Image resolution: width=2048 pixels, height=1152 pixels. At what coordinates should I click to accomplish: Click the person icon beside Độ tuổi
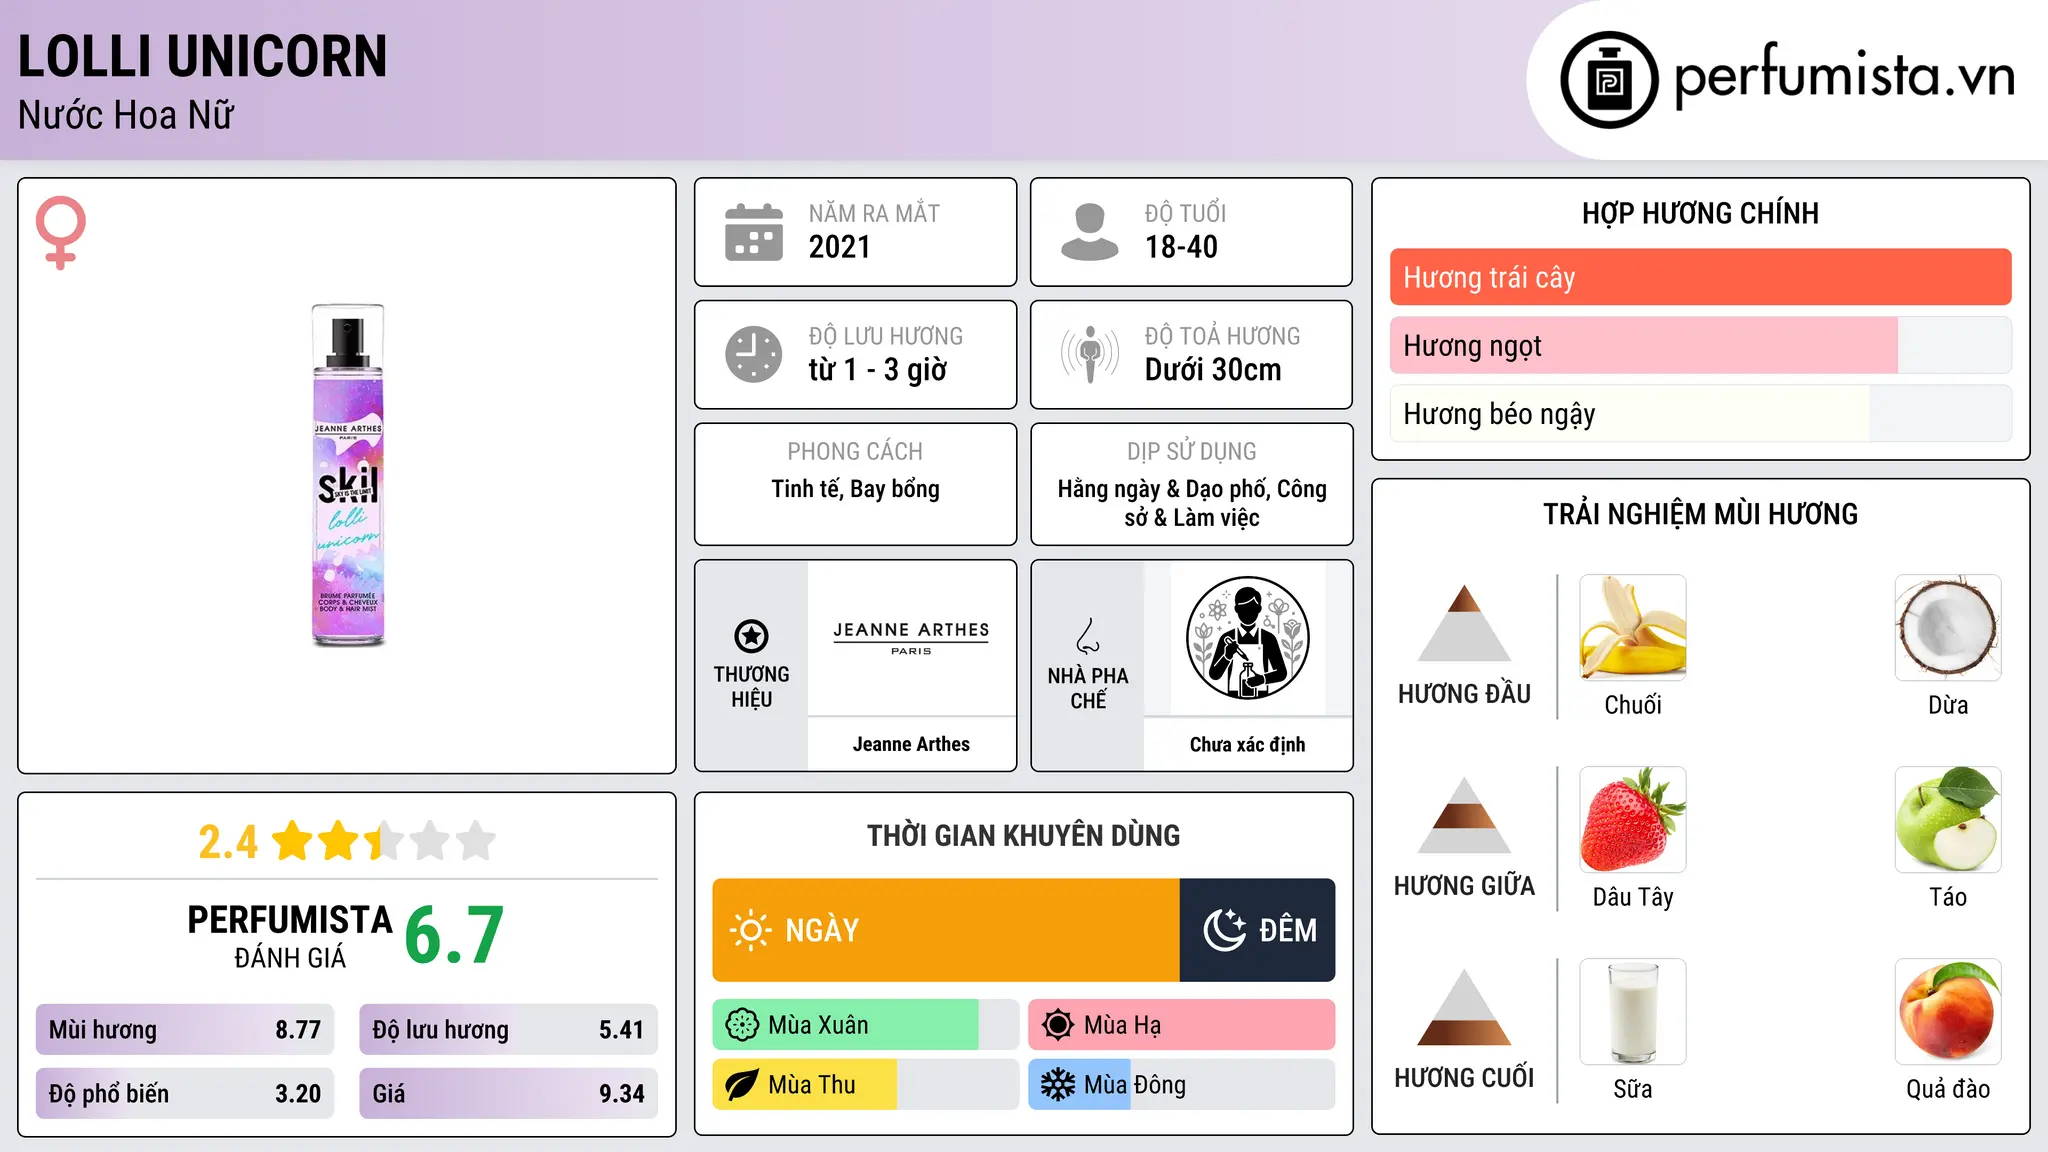(1089, 232)
